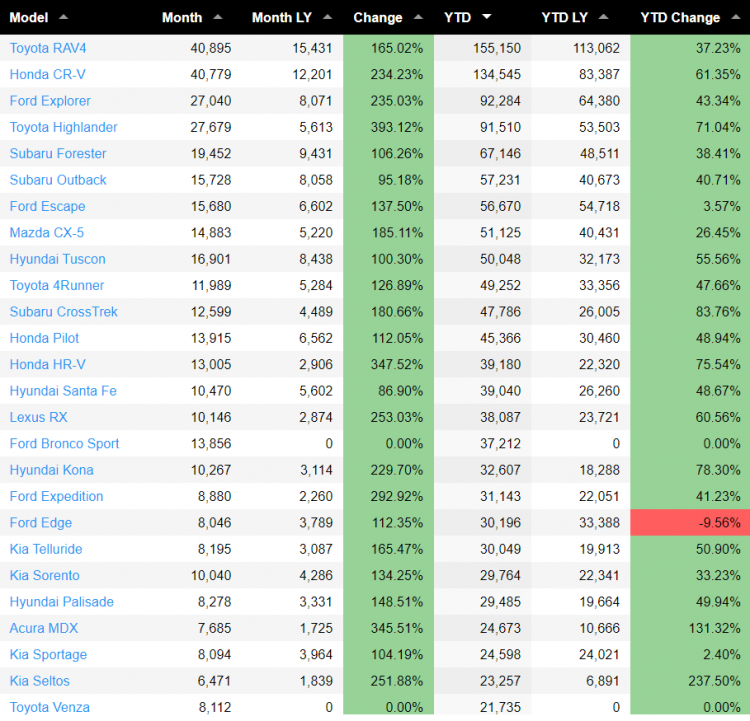
Task: Open Toyota RAV4 model link
Action: tap(48, 48)
